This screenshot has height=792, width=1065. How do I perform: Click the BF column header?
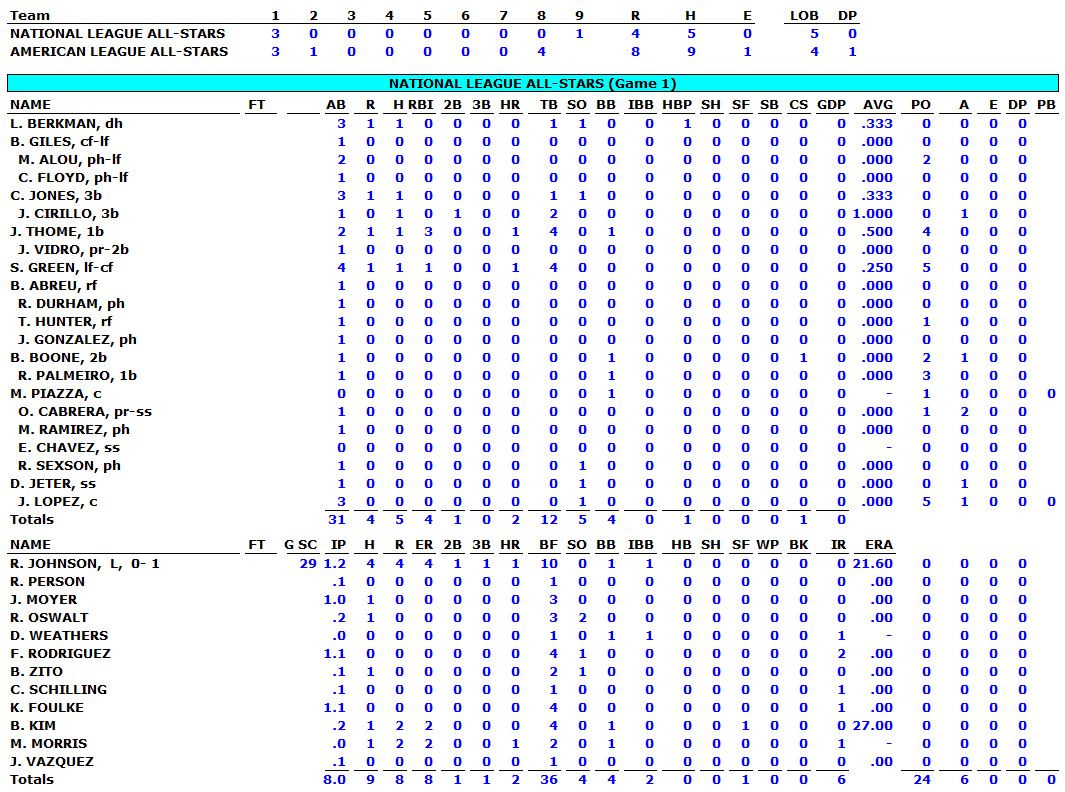549,545
